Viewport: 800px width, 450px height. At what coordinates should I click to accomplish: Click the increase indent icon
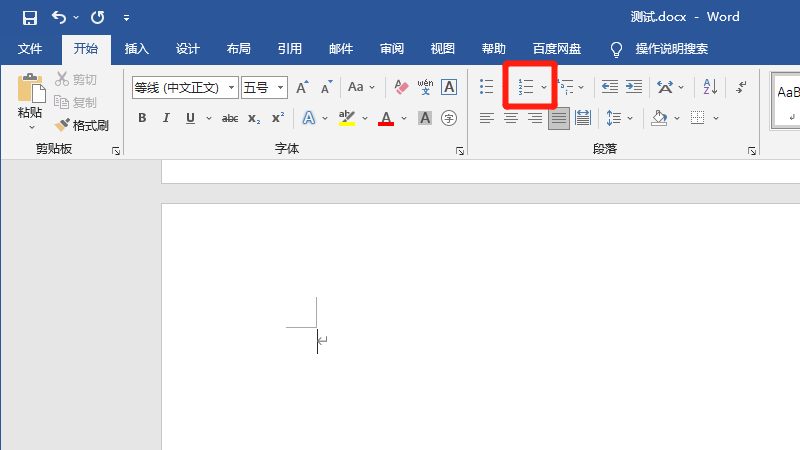coord(634,87)
